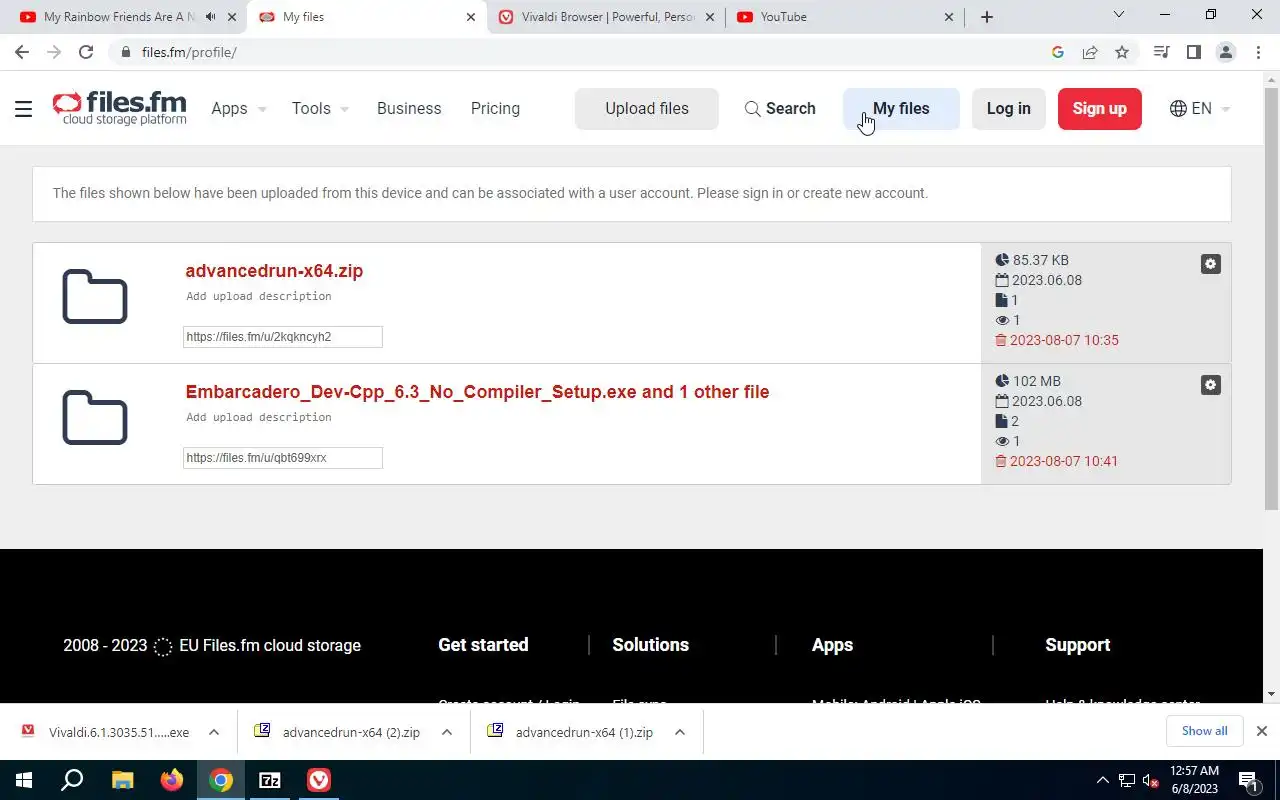Click the browser back arrow
The height and width of the screenshot is (800, 1280).
22,52
